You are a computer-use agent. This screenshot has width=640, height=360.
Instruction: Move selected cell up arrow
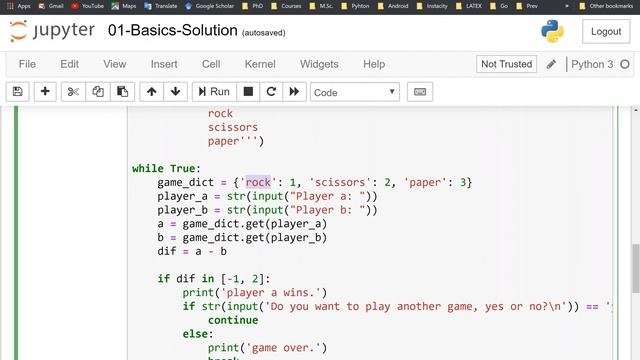(x=152, y=91)
